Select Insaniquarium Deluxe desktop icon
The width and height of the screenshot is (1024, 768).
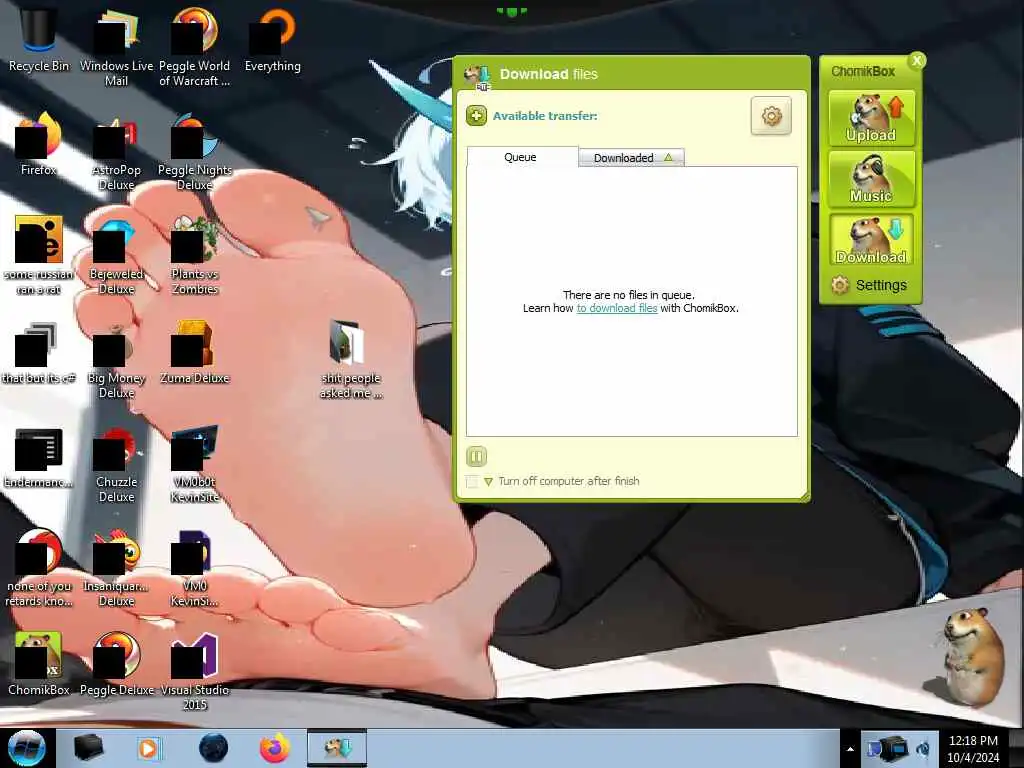116,567
